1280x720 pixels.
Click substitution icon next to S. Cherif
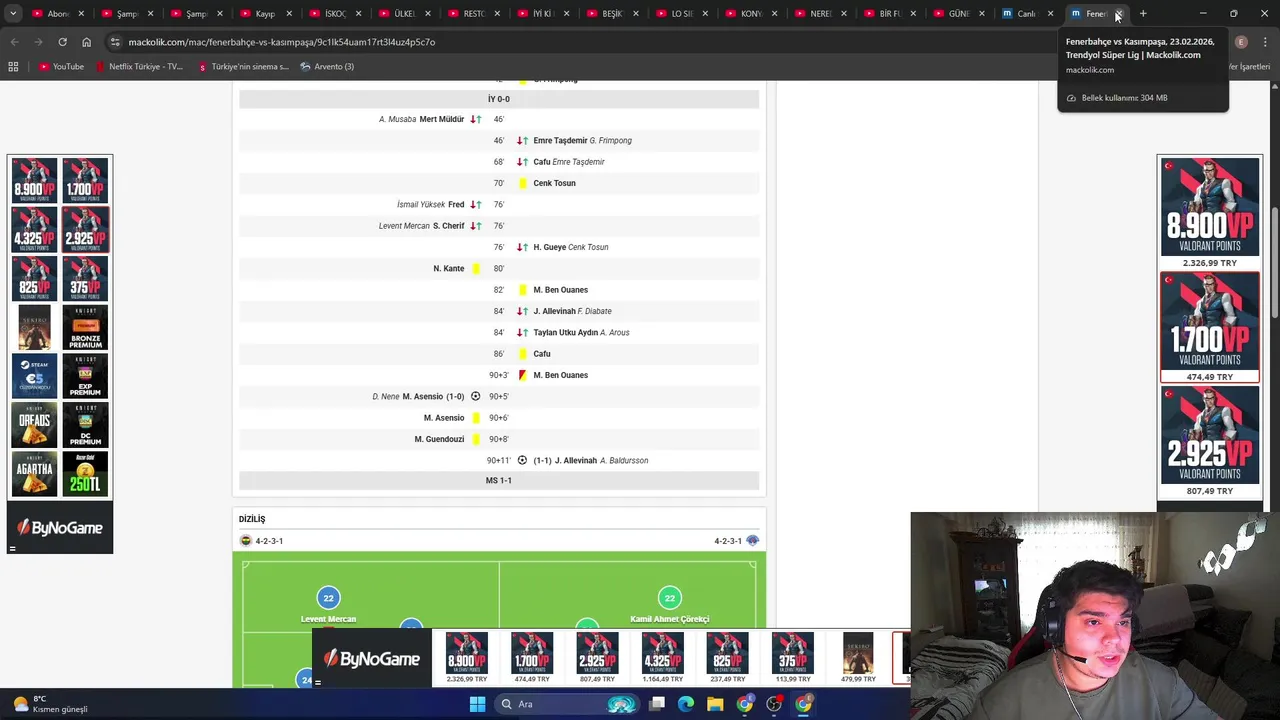[476, 226]
